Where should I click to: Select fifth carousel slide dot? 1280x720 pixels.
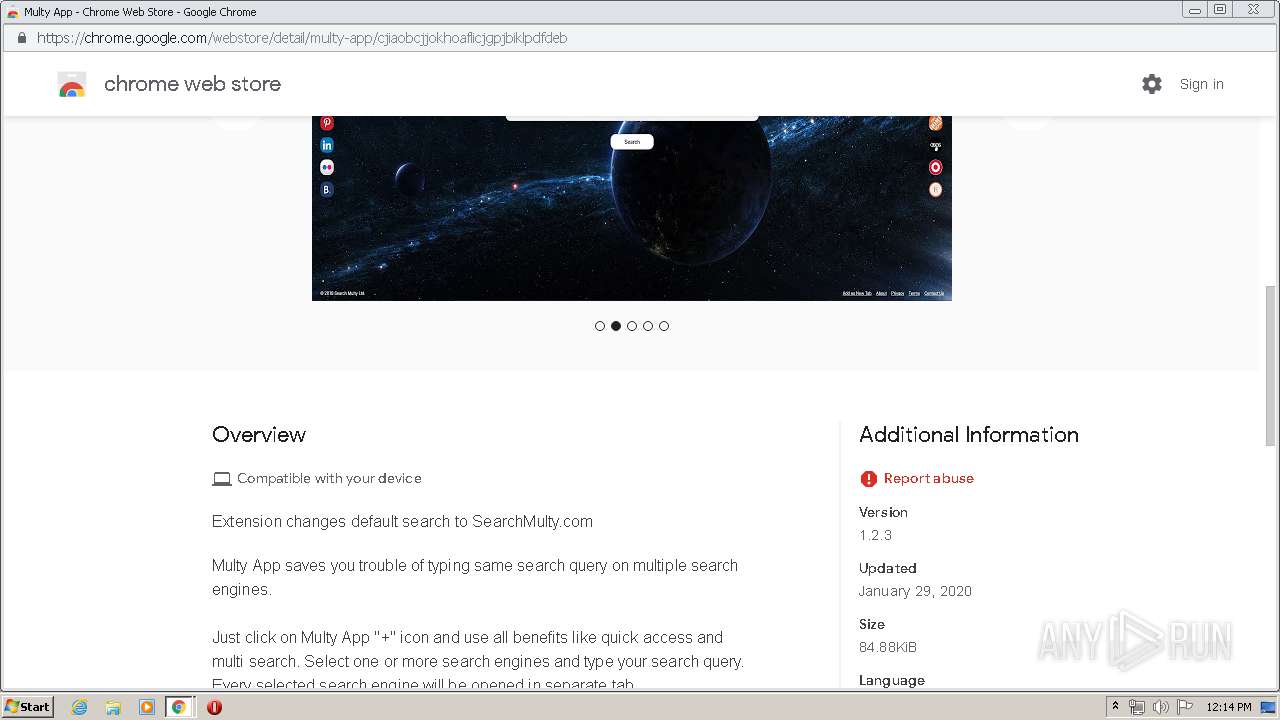point(664,326)
